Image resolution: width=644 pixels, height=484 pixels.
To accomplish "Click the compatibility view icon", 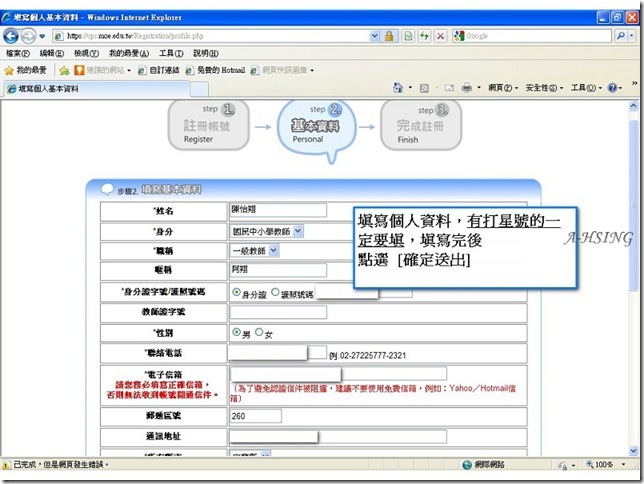I will point(408,36).
